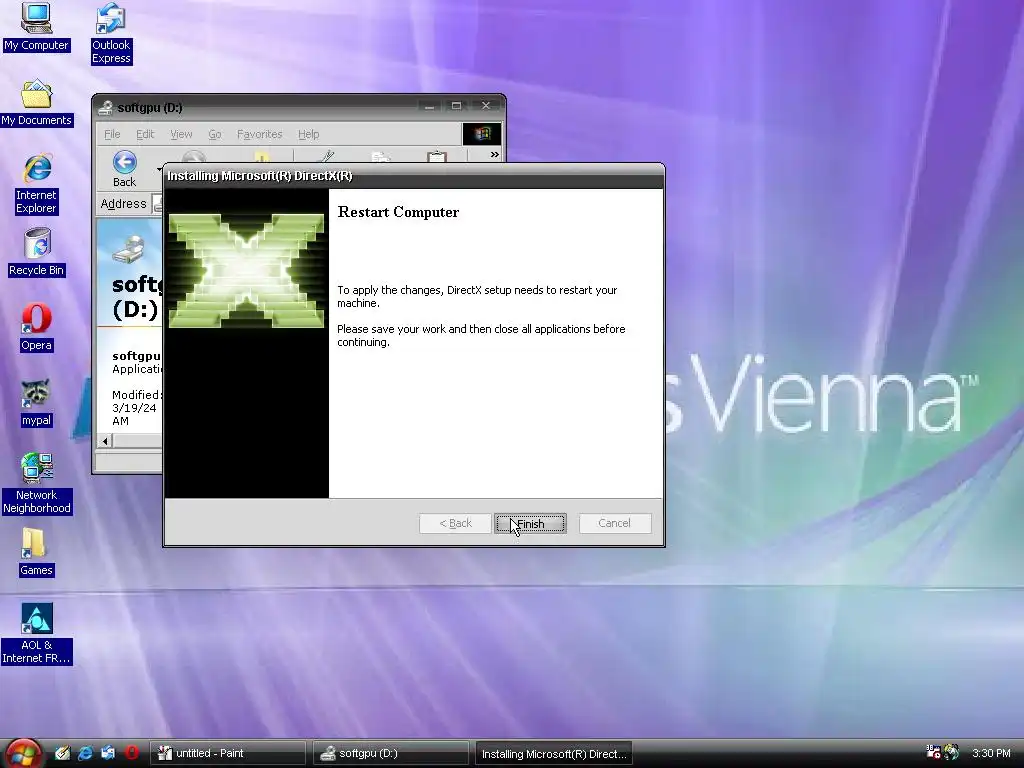The image size is (1024, 768).
Task: Select the My Documents desktop icon
Action: (37, 103)
